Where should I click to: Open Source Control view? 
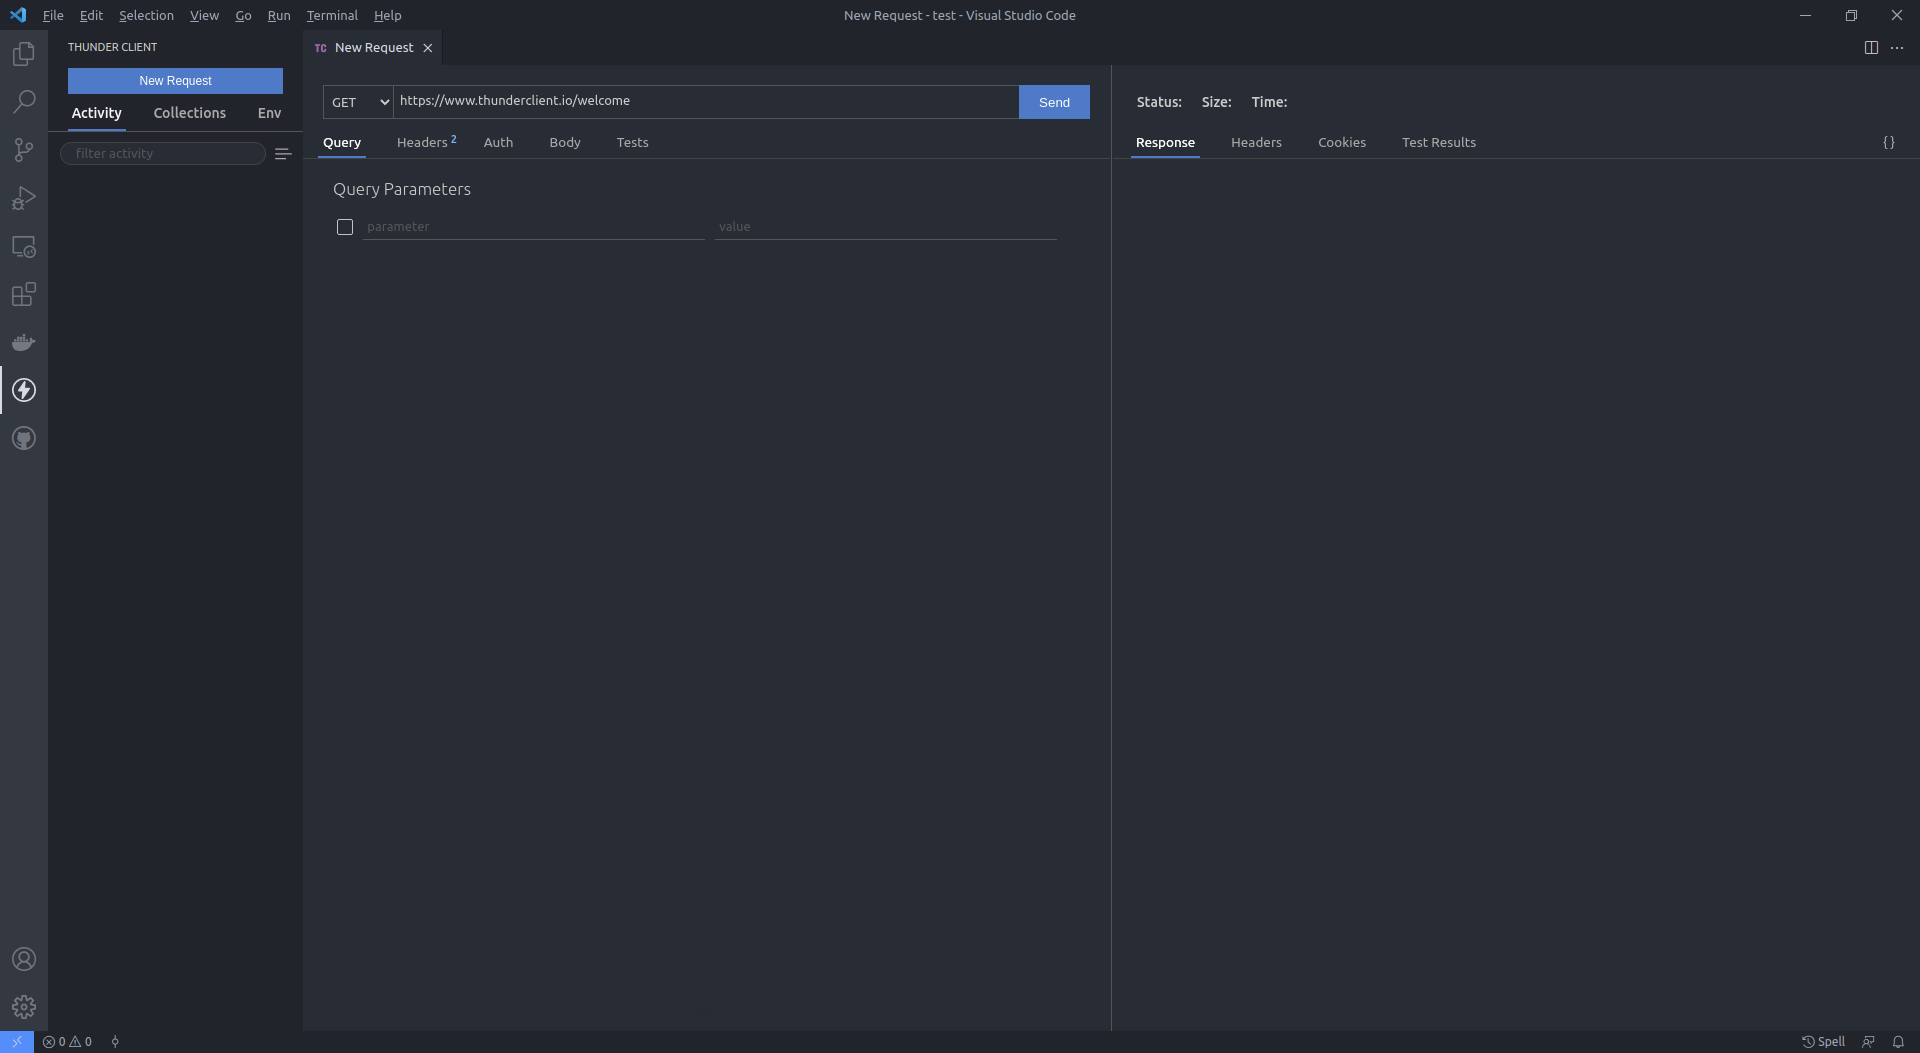[x=23, y=149]
